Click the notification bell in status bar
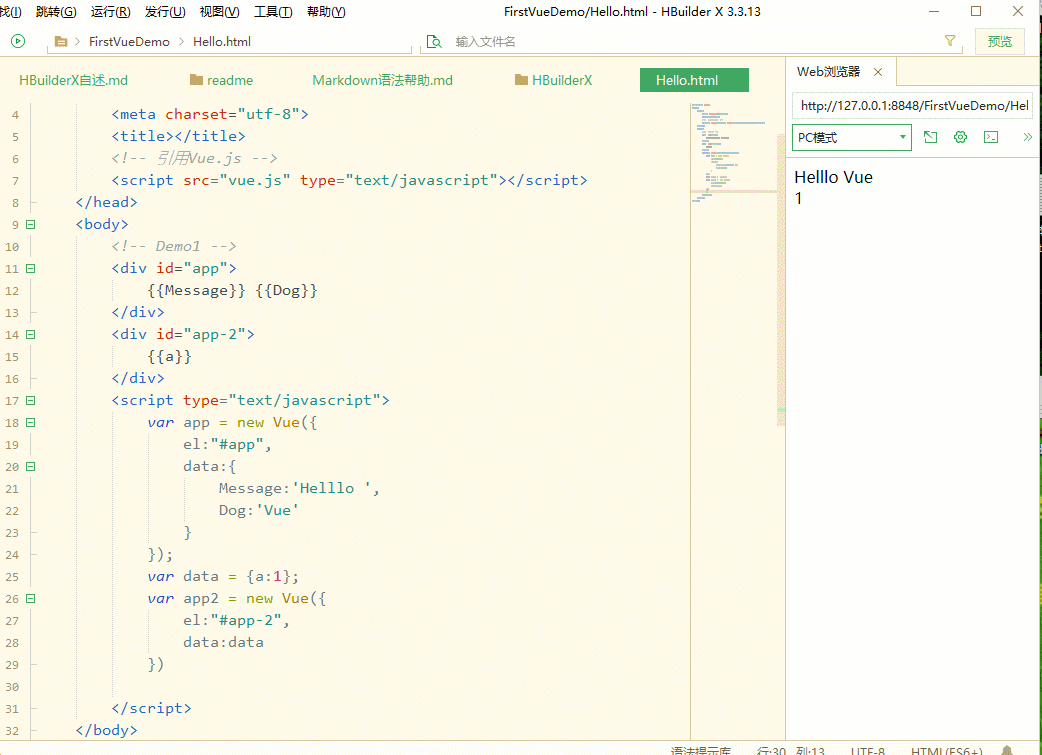 pos(1006,750)
